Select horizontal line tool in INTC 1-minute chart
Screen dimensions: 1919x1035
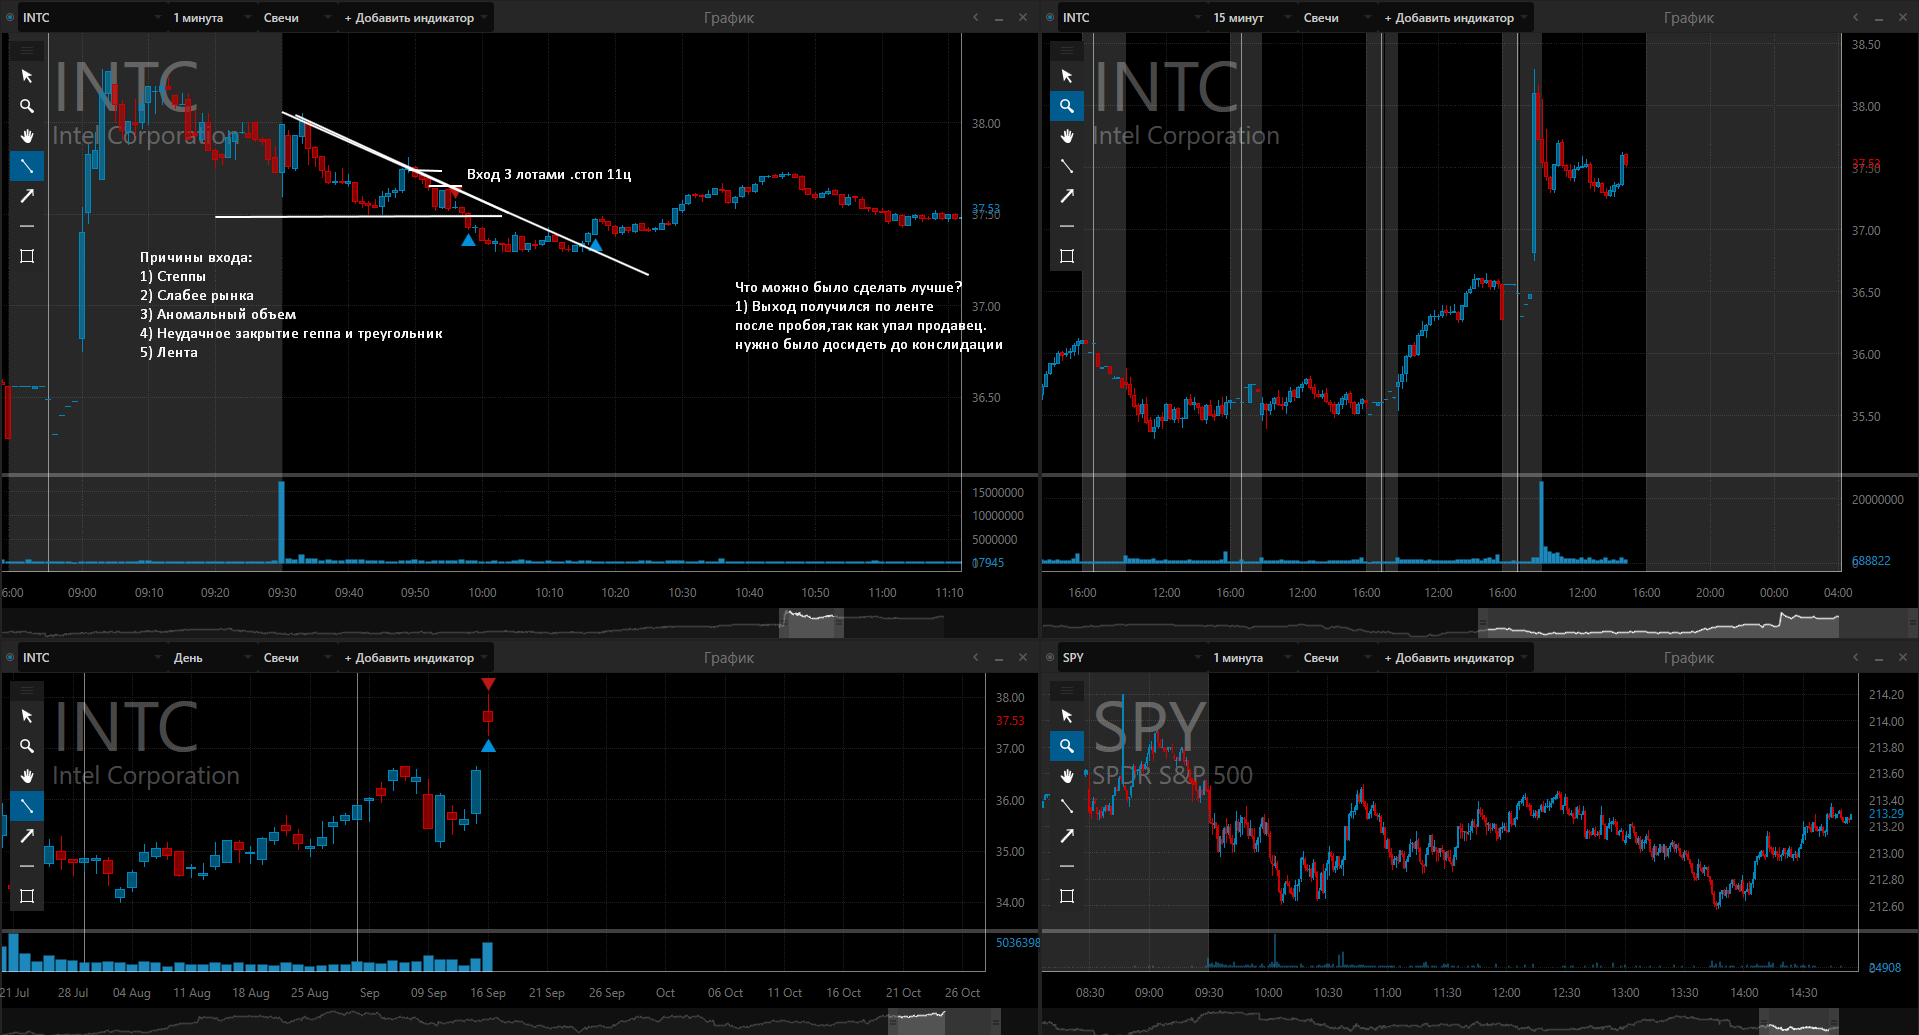pos(27,226)
